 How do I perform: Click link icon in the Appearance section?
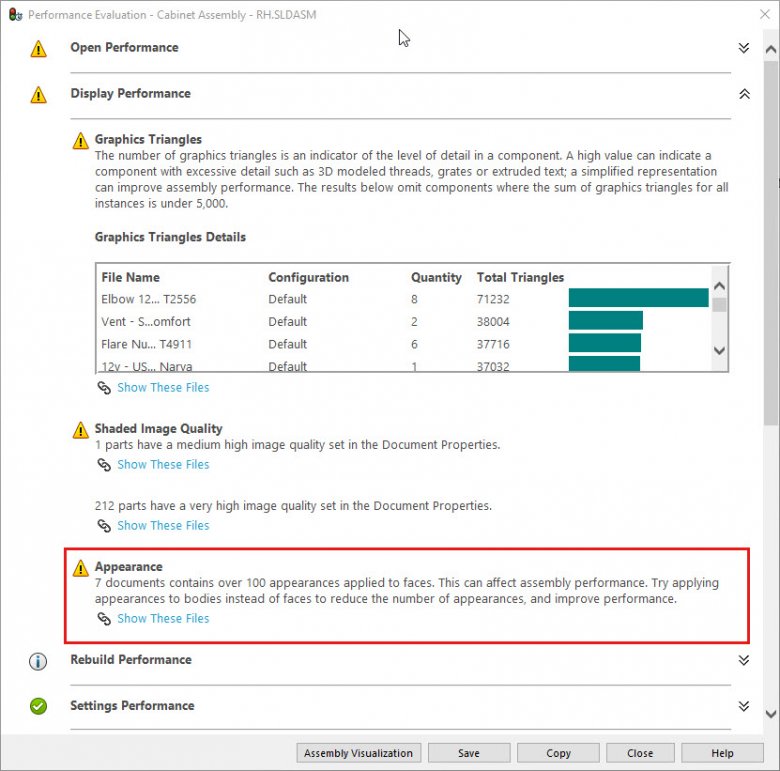[104, 619]
